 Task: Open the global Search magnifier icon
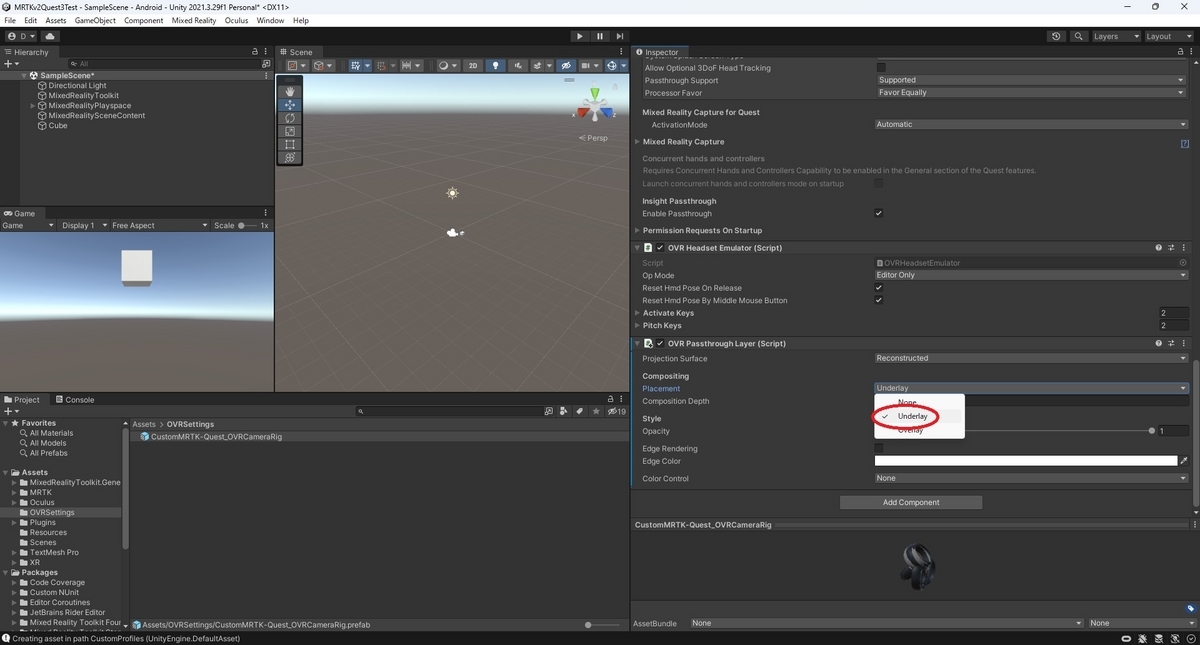click(1079, 36)
